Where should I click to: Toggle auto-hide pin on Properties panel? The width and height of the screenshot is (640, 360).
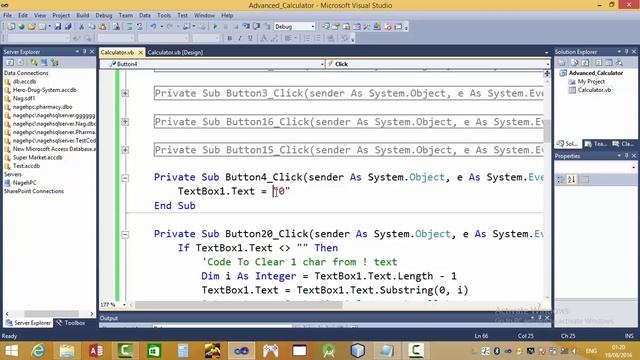(627, 156)
